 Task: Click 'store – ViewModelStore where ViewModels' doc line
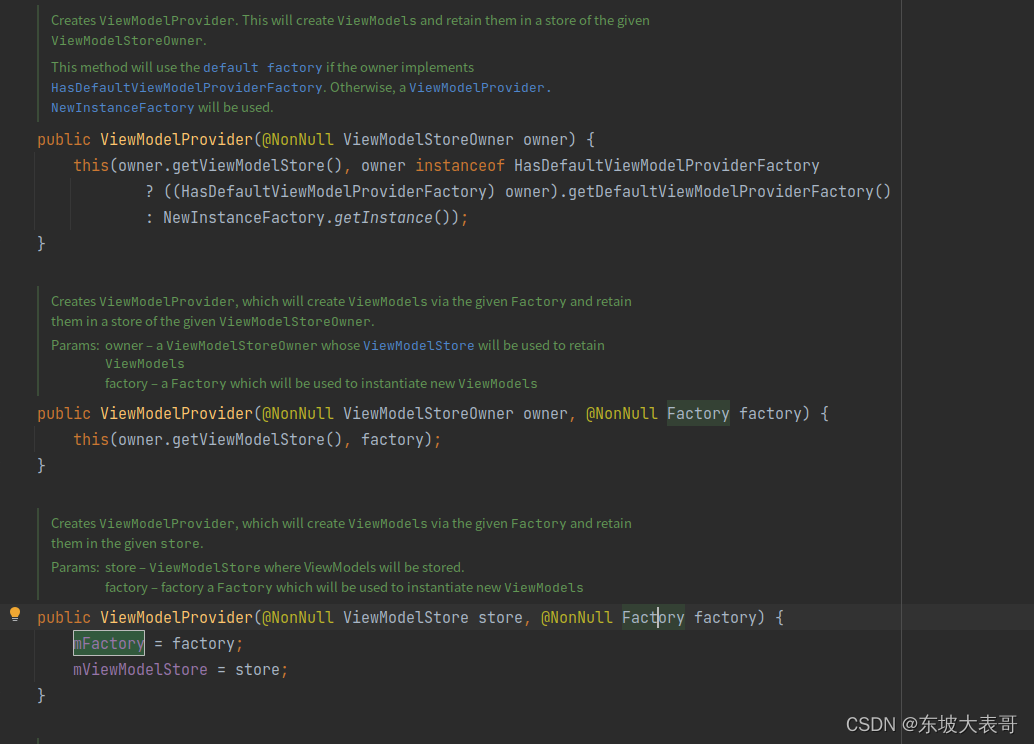click(x=284, y=568)
